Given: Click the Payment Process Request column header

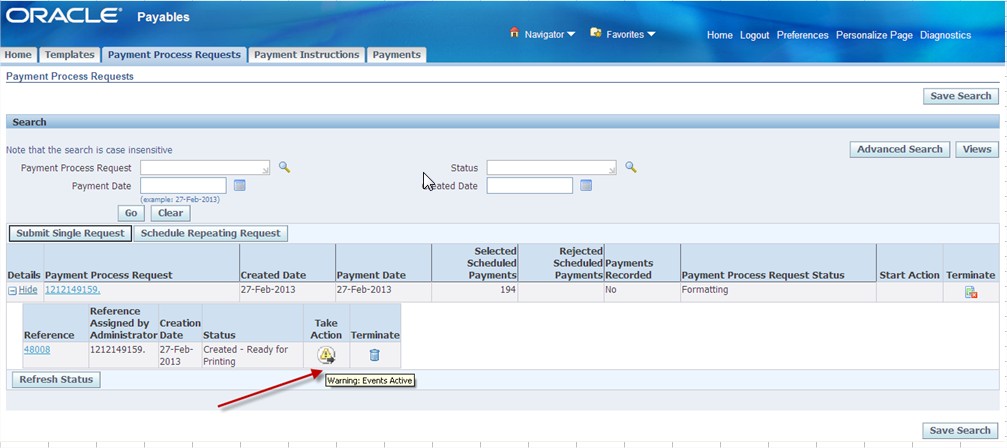Looking at the screenshot, I should tap(109, 275).
